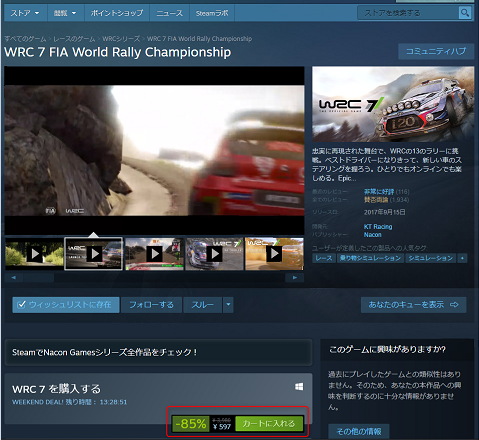Image resolution: width=479 pixels, height=440 pixels.
Task: Focus the store search input field
Action: pos(408,13)
